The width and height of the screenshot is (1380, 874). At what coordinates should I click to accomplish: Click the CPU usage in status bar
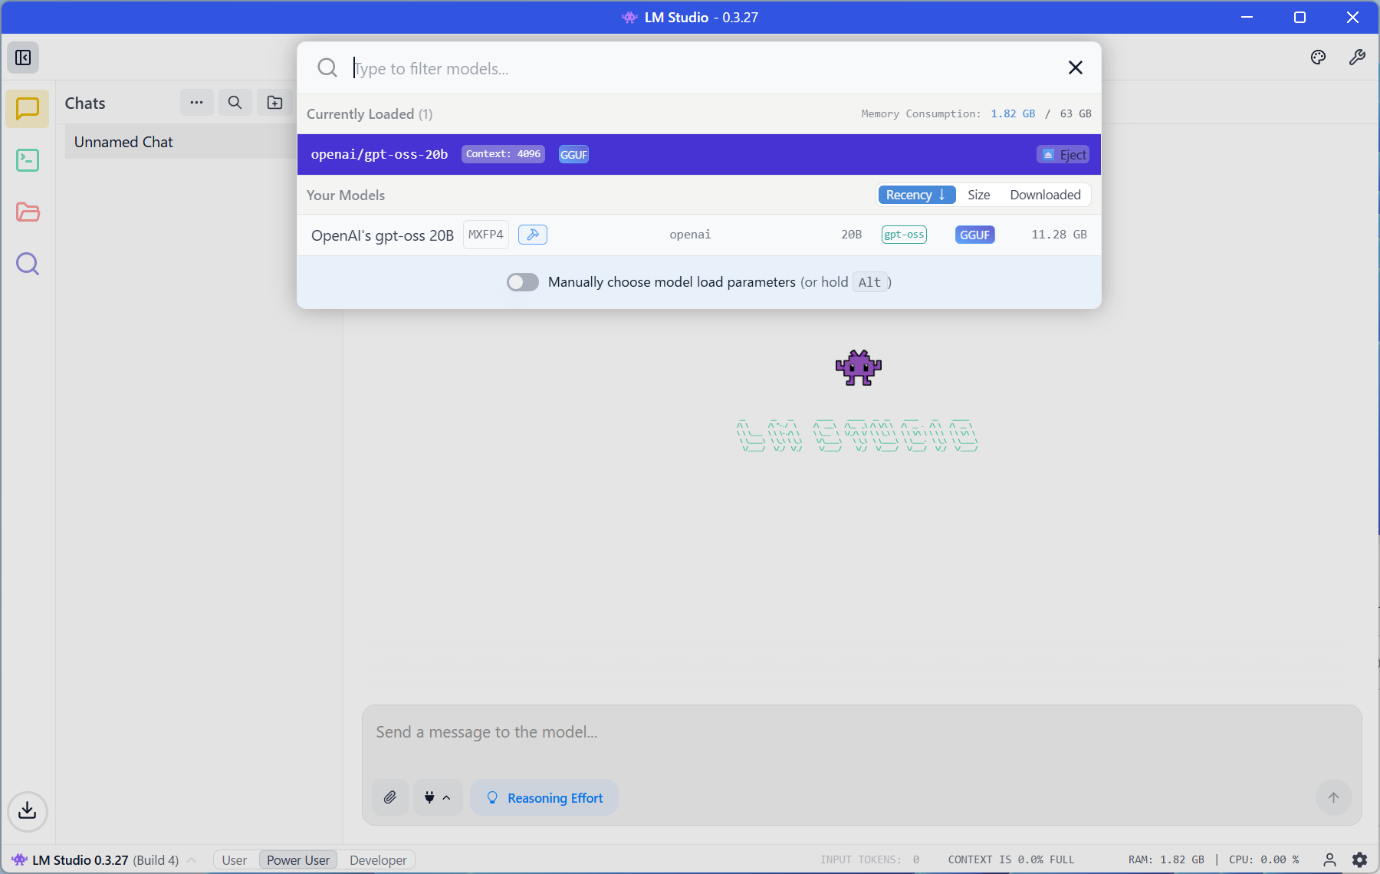[1264, 860]
